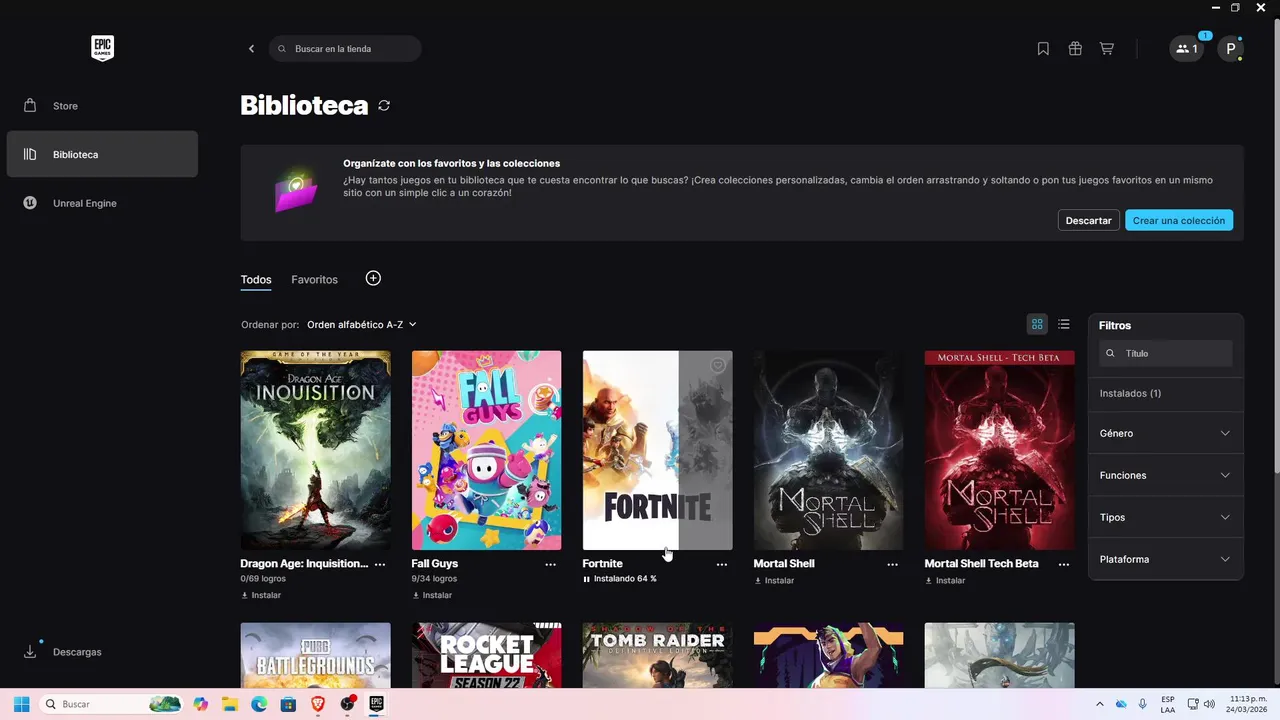The height and width of the screenshot is (720, 1280).
Task: Open Fall Guys three-dot options menu
Action: coord(551,565)
